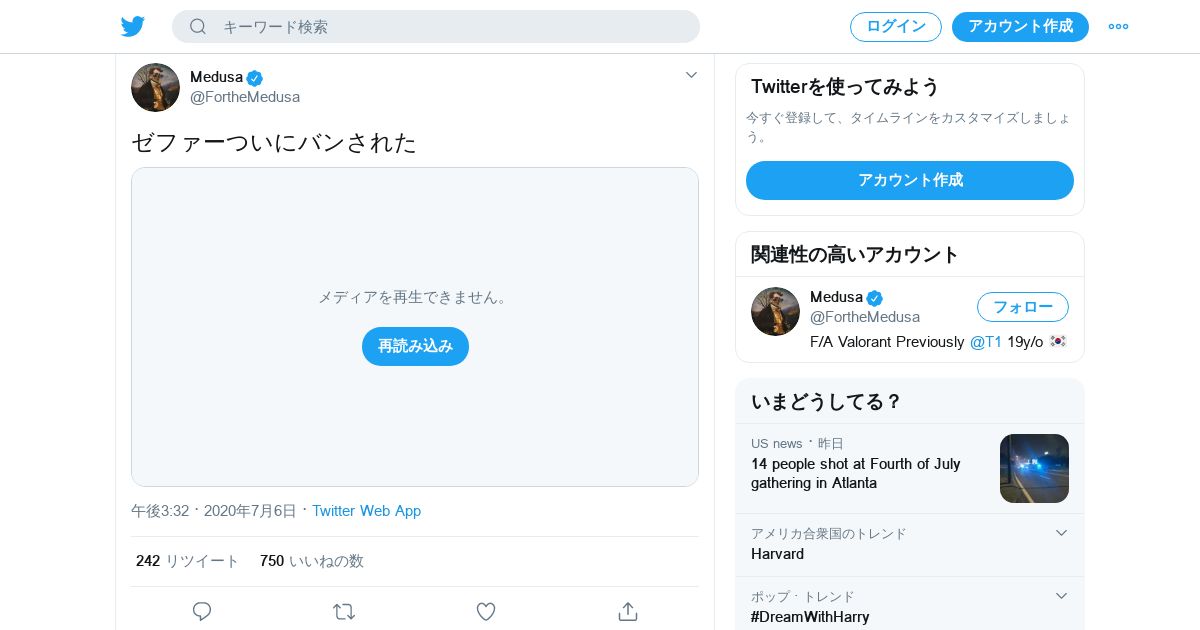Type in the キーワード検索 search field

450,27
